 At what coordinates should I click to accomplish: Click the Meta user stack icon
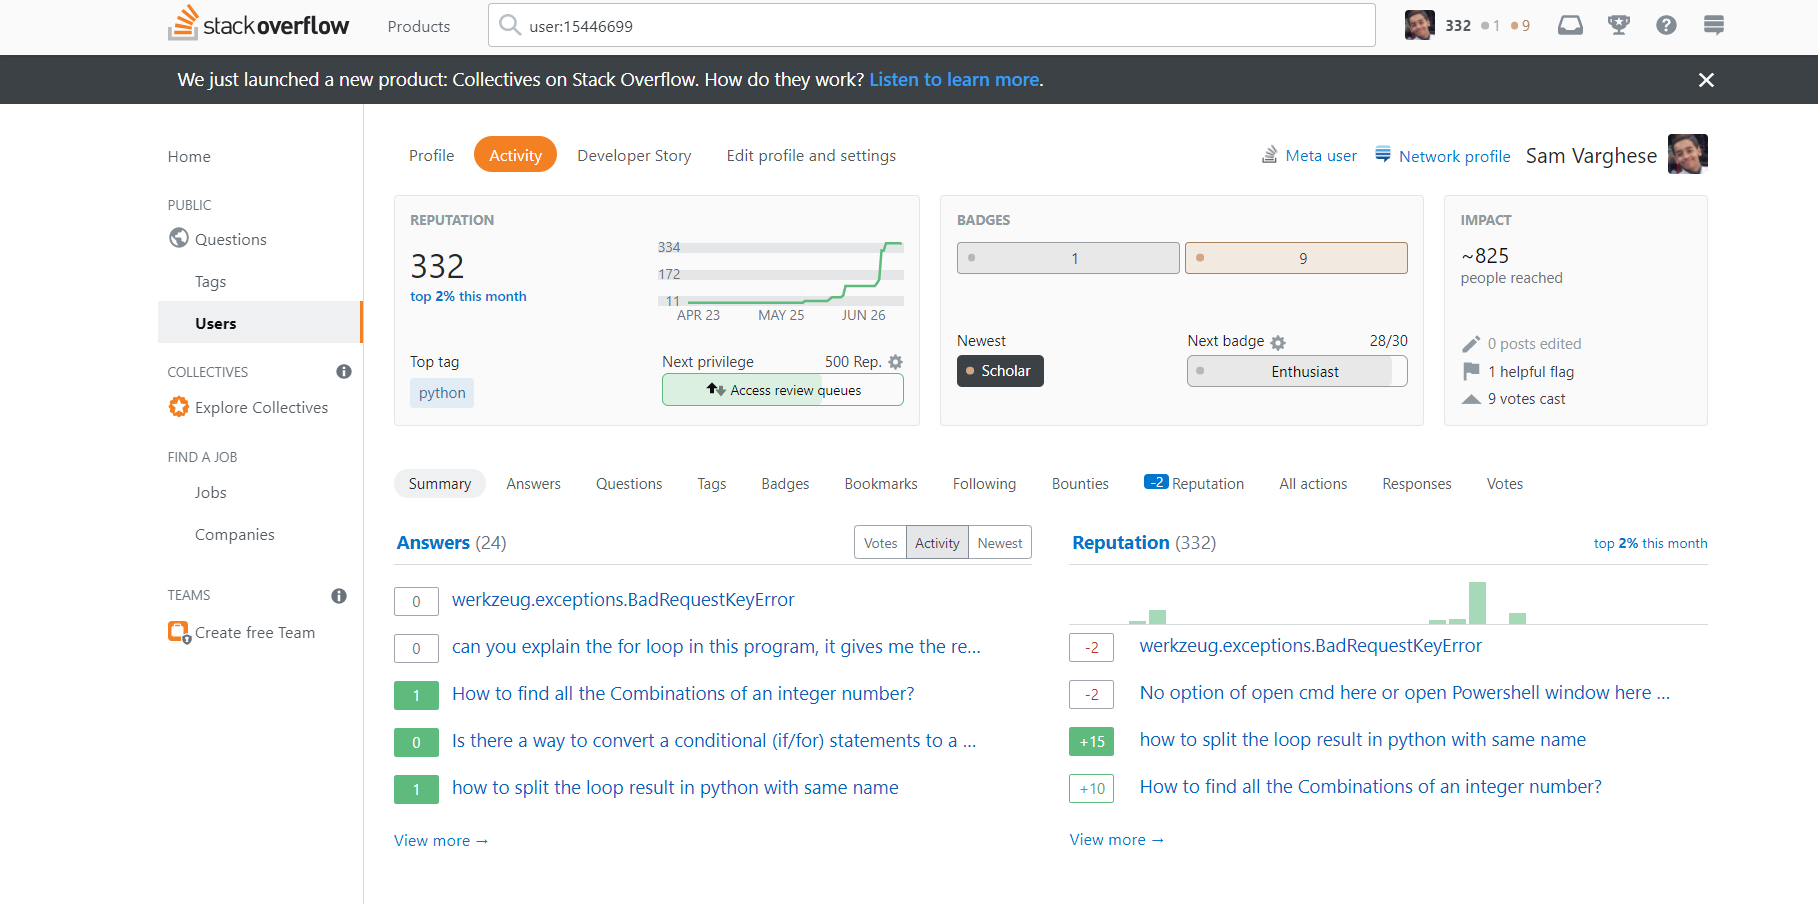coord(1269,155)
